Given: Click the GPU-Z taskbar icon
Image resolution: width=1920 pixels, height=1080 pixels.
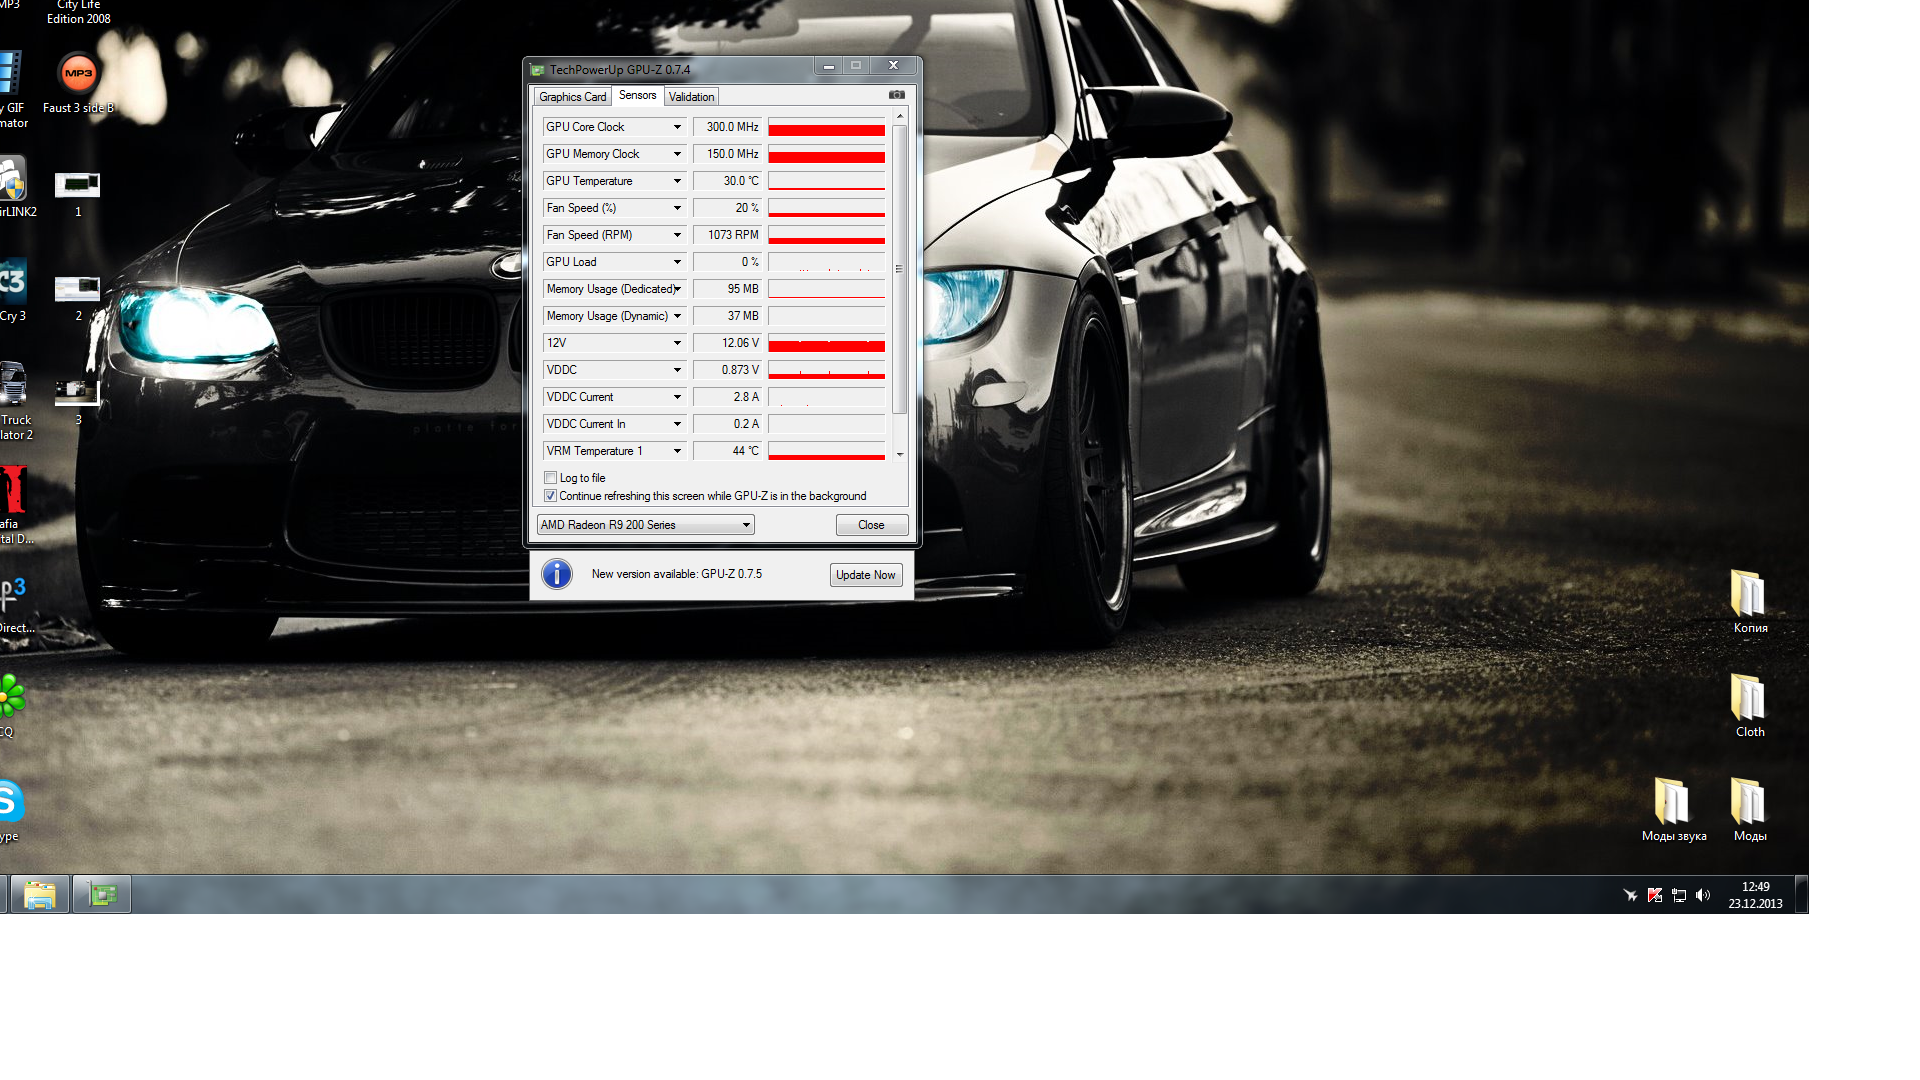Looking at the screenshot, I should (102, 894).
